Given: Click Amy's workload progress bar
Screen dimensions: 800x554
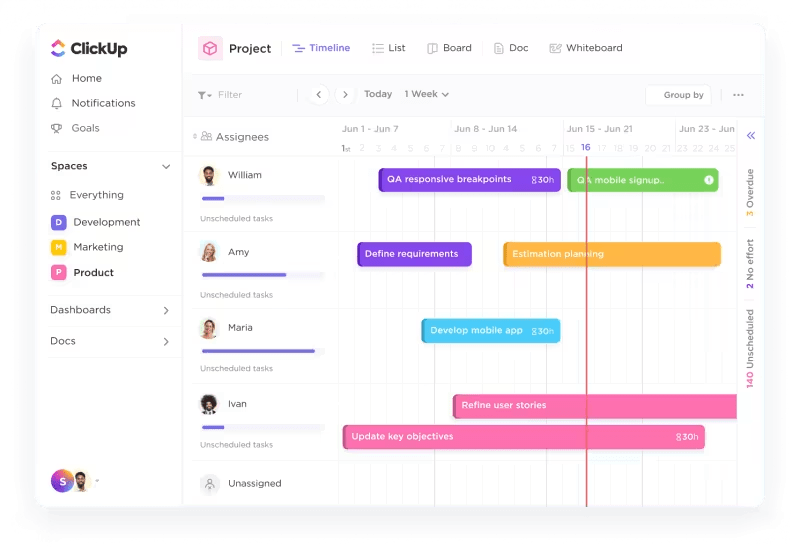Looking at the screenshot, I should [263, 275].
